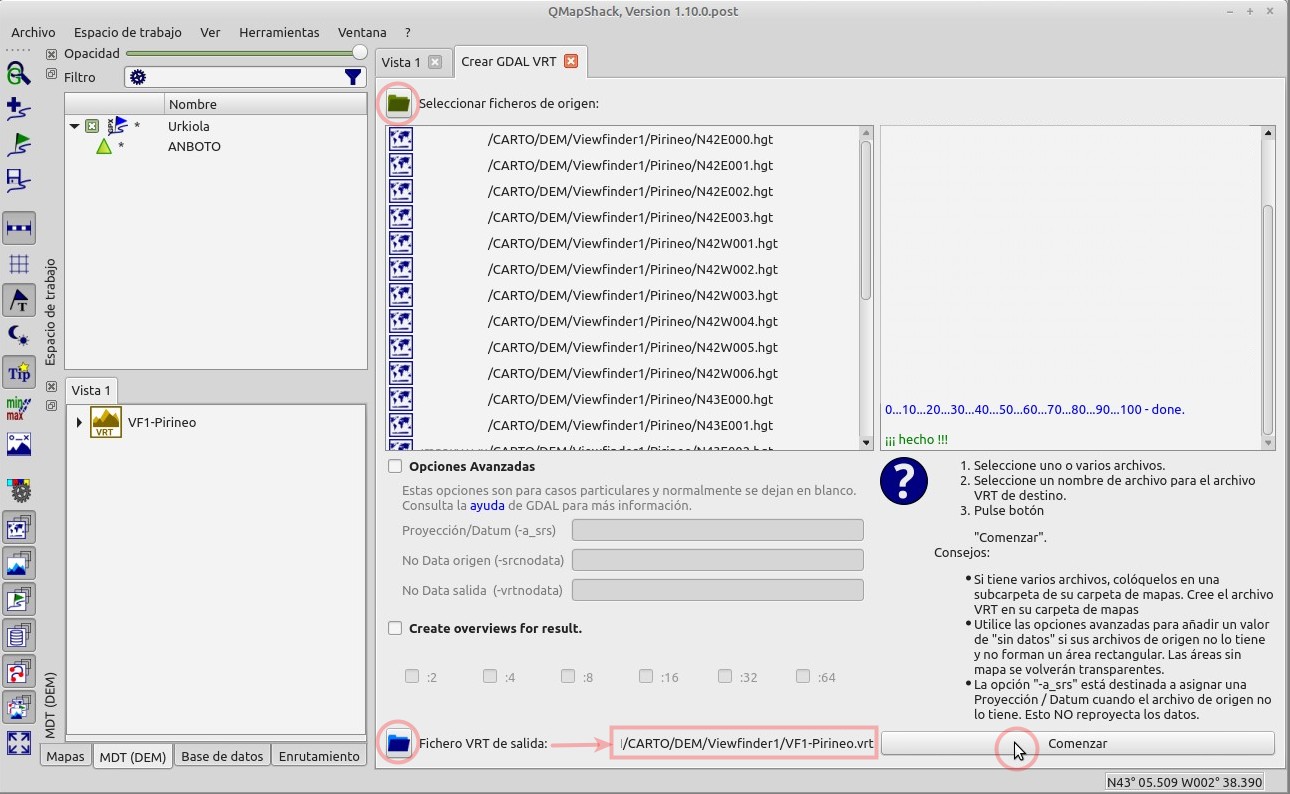
Task: Click the Opacidad slider handle
Action: point(359,52)
